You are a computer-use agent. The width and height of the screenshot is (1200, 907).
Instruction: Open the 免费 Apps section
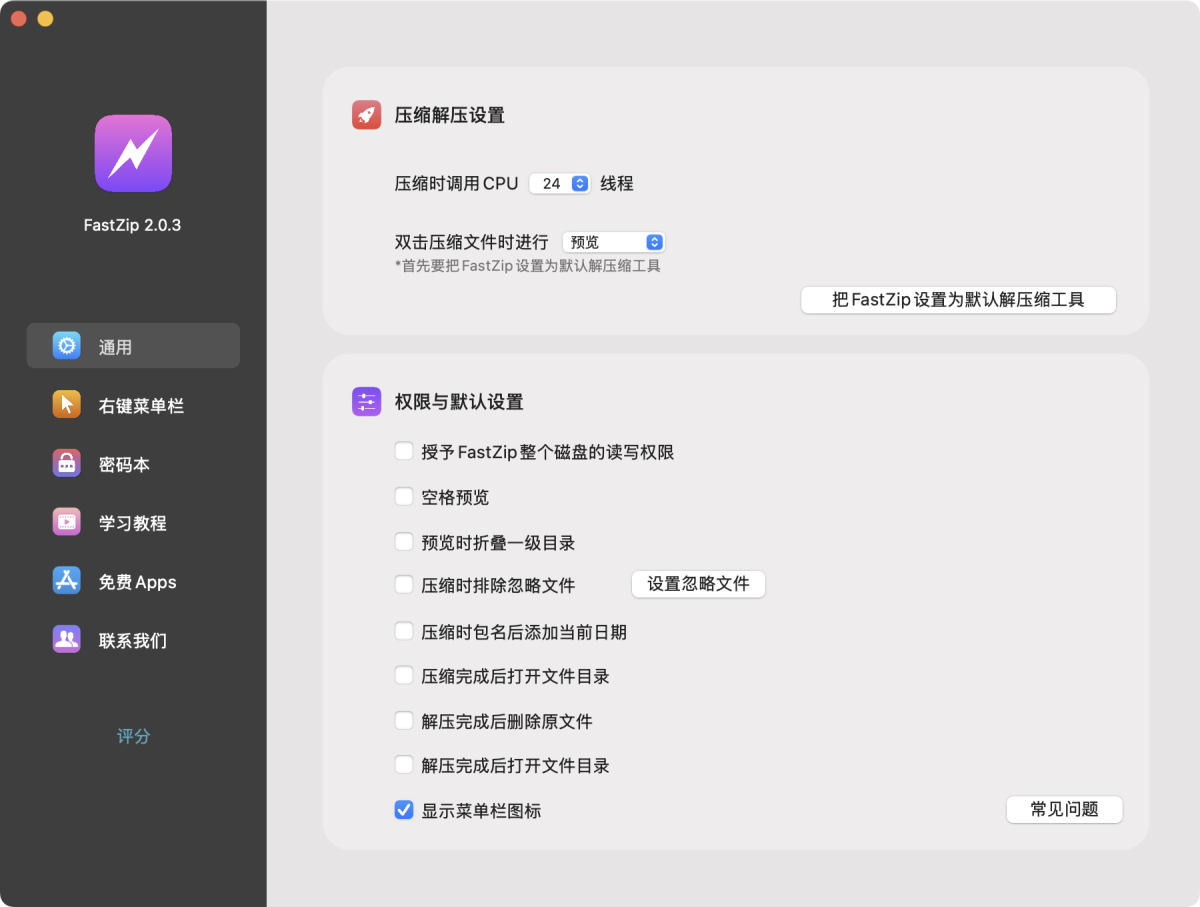133,581
